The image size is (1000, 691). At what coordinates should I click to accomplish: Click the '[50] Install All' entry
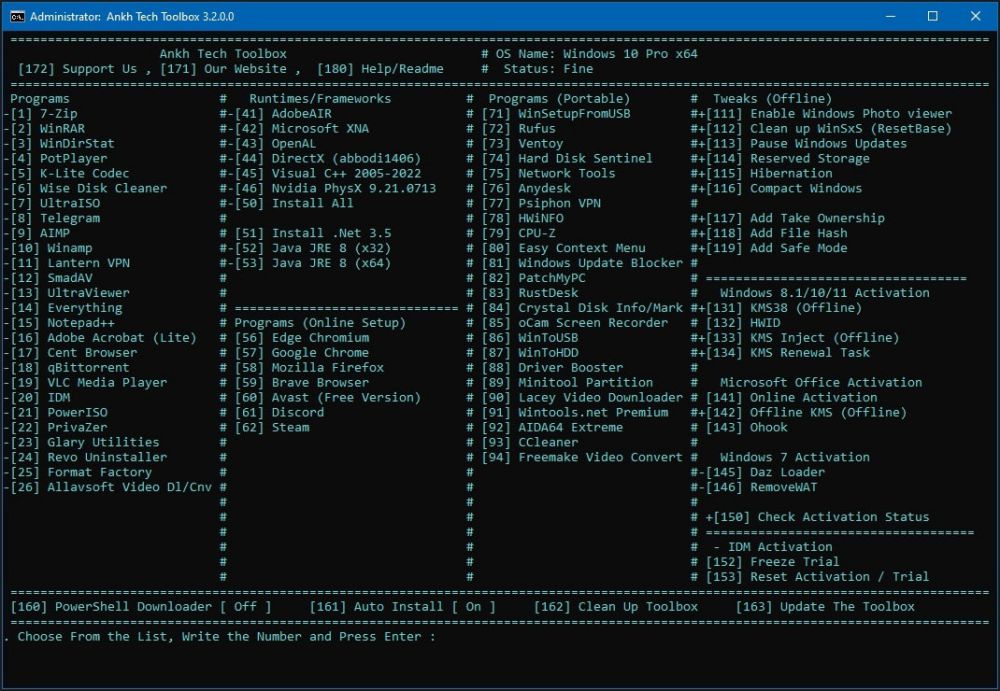pyautogui.click(x=294, y=203)
